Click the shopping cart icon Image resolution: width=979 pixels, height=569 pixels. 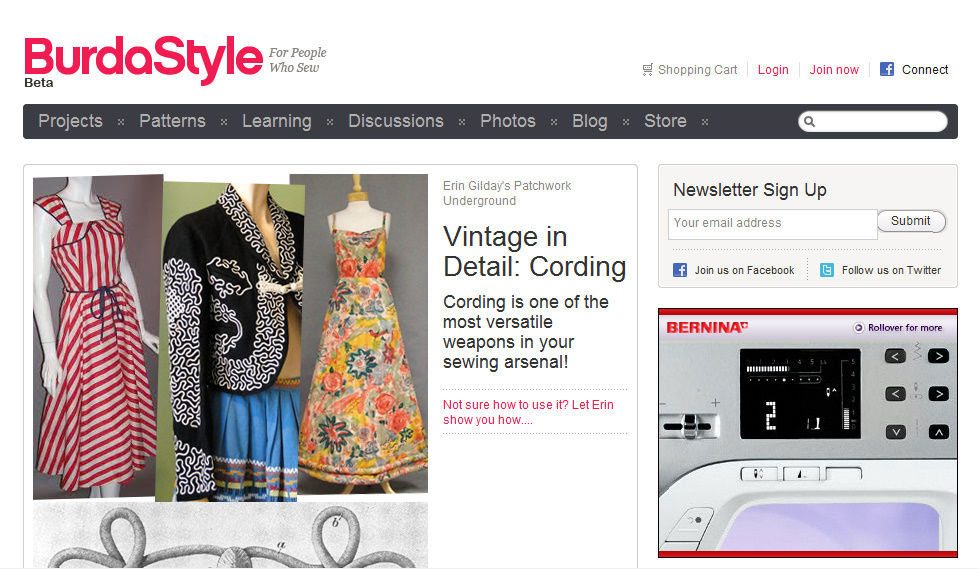pos(647,69)
